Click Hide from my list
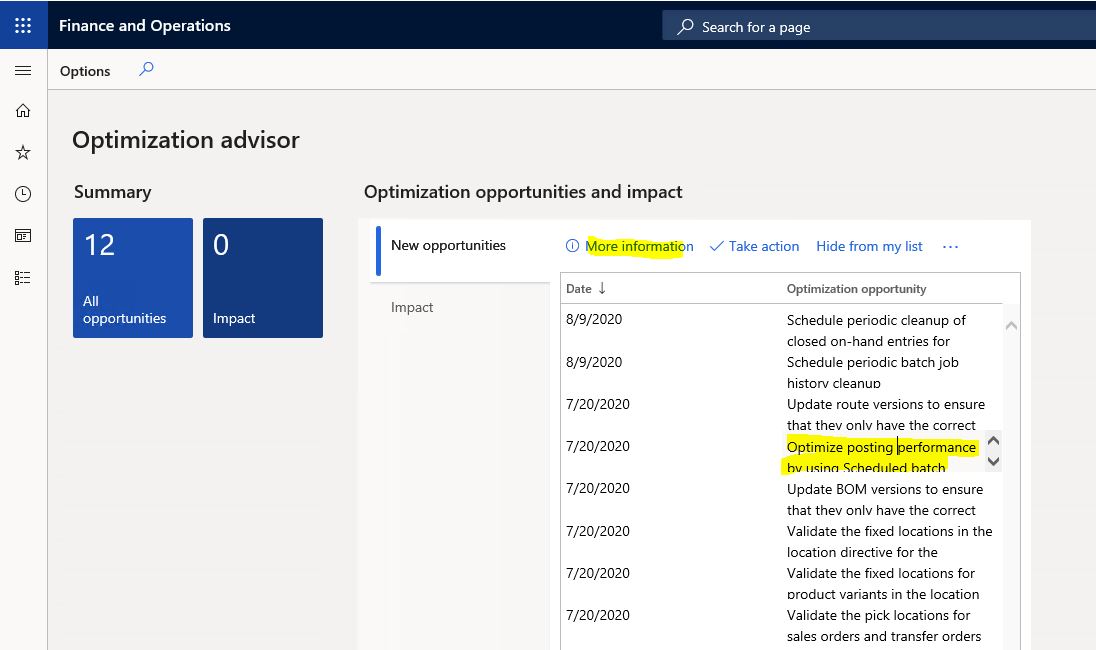 click(x=869, y=246)
